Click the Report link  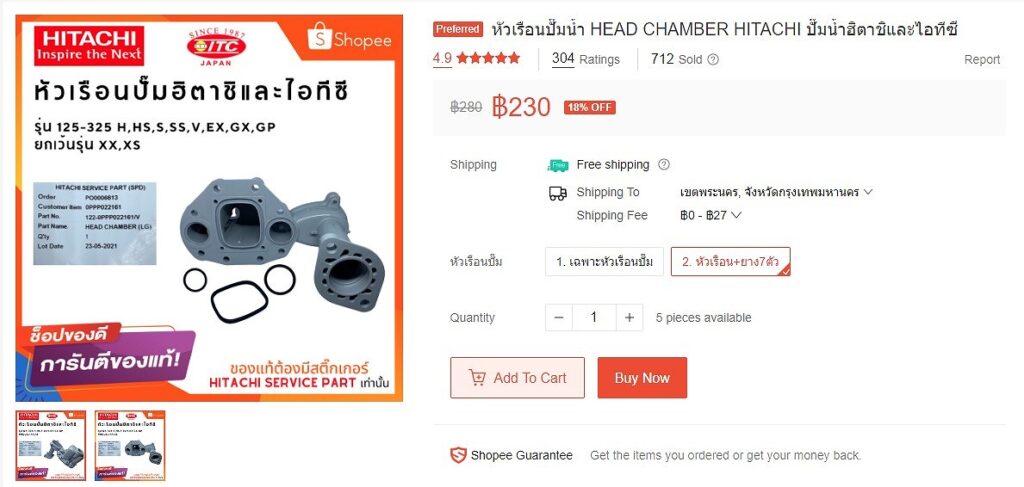982,59
